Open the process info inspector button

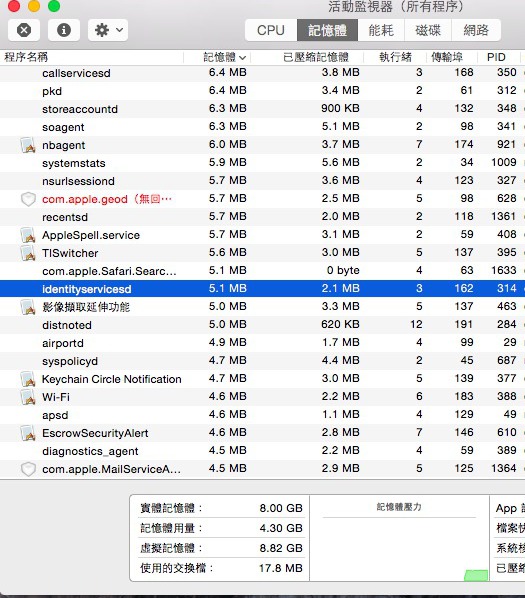(x=64, y=30)
